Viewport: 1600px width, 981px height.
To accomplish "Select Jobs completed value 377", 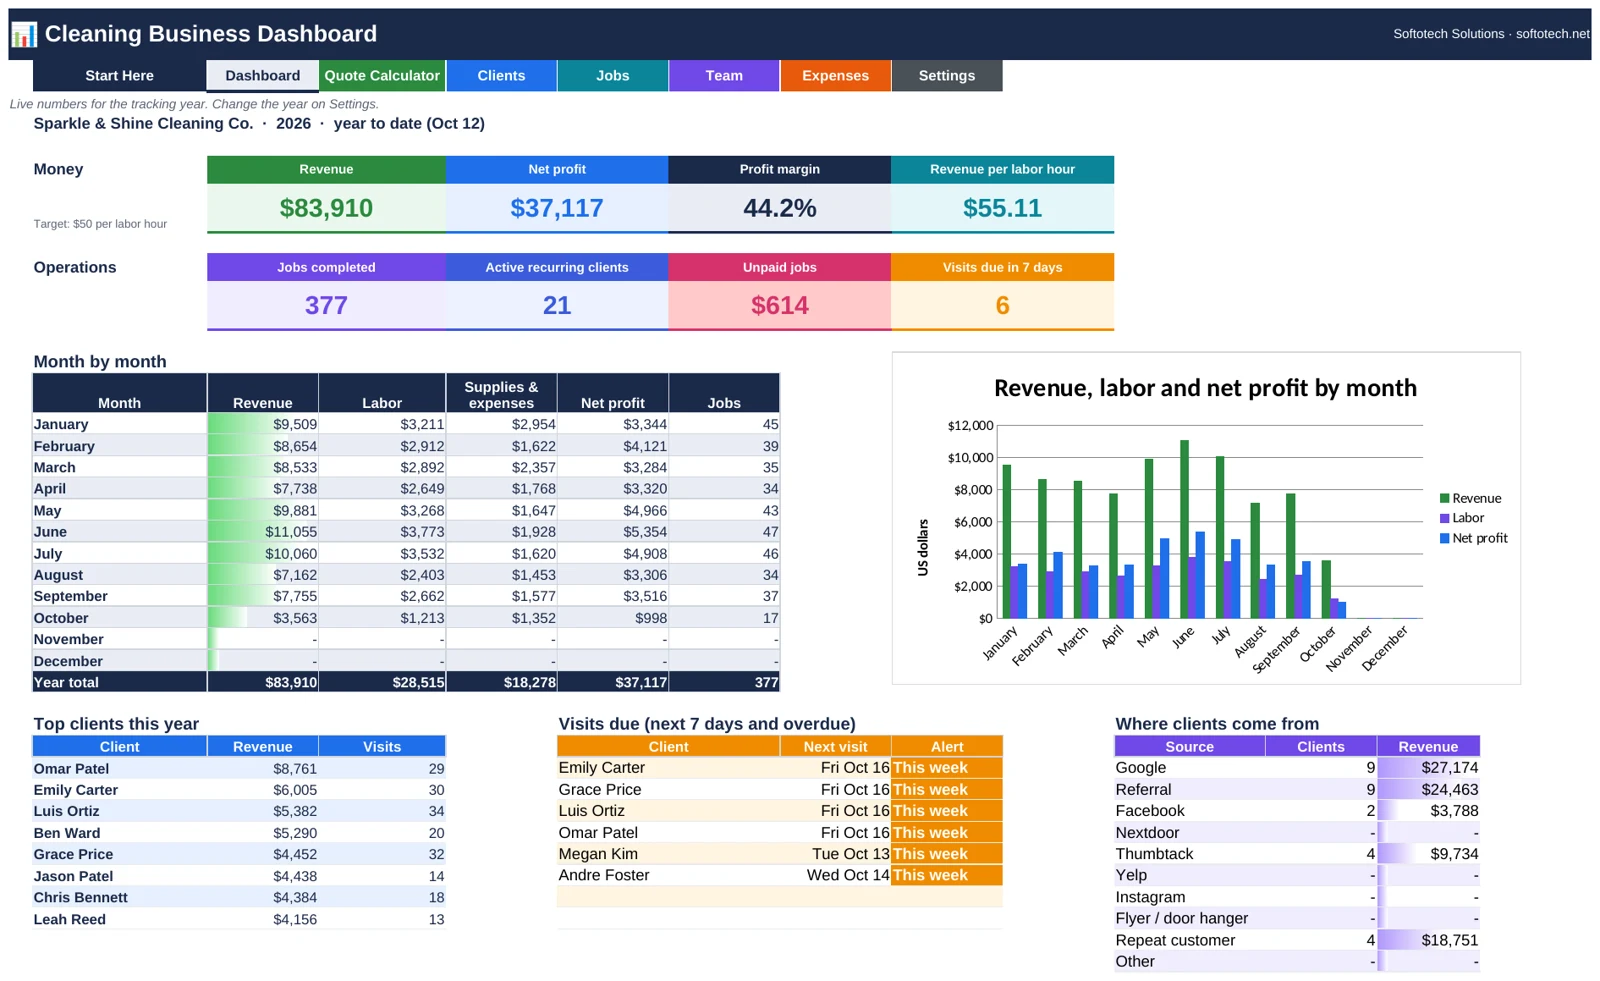I will point(326,305).
